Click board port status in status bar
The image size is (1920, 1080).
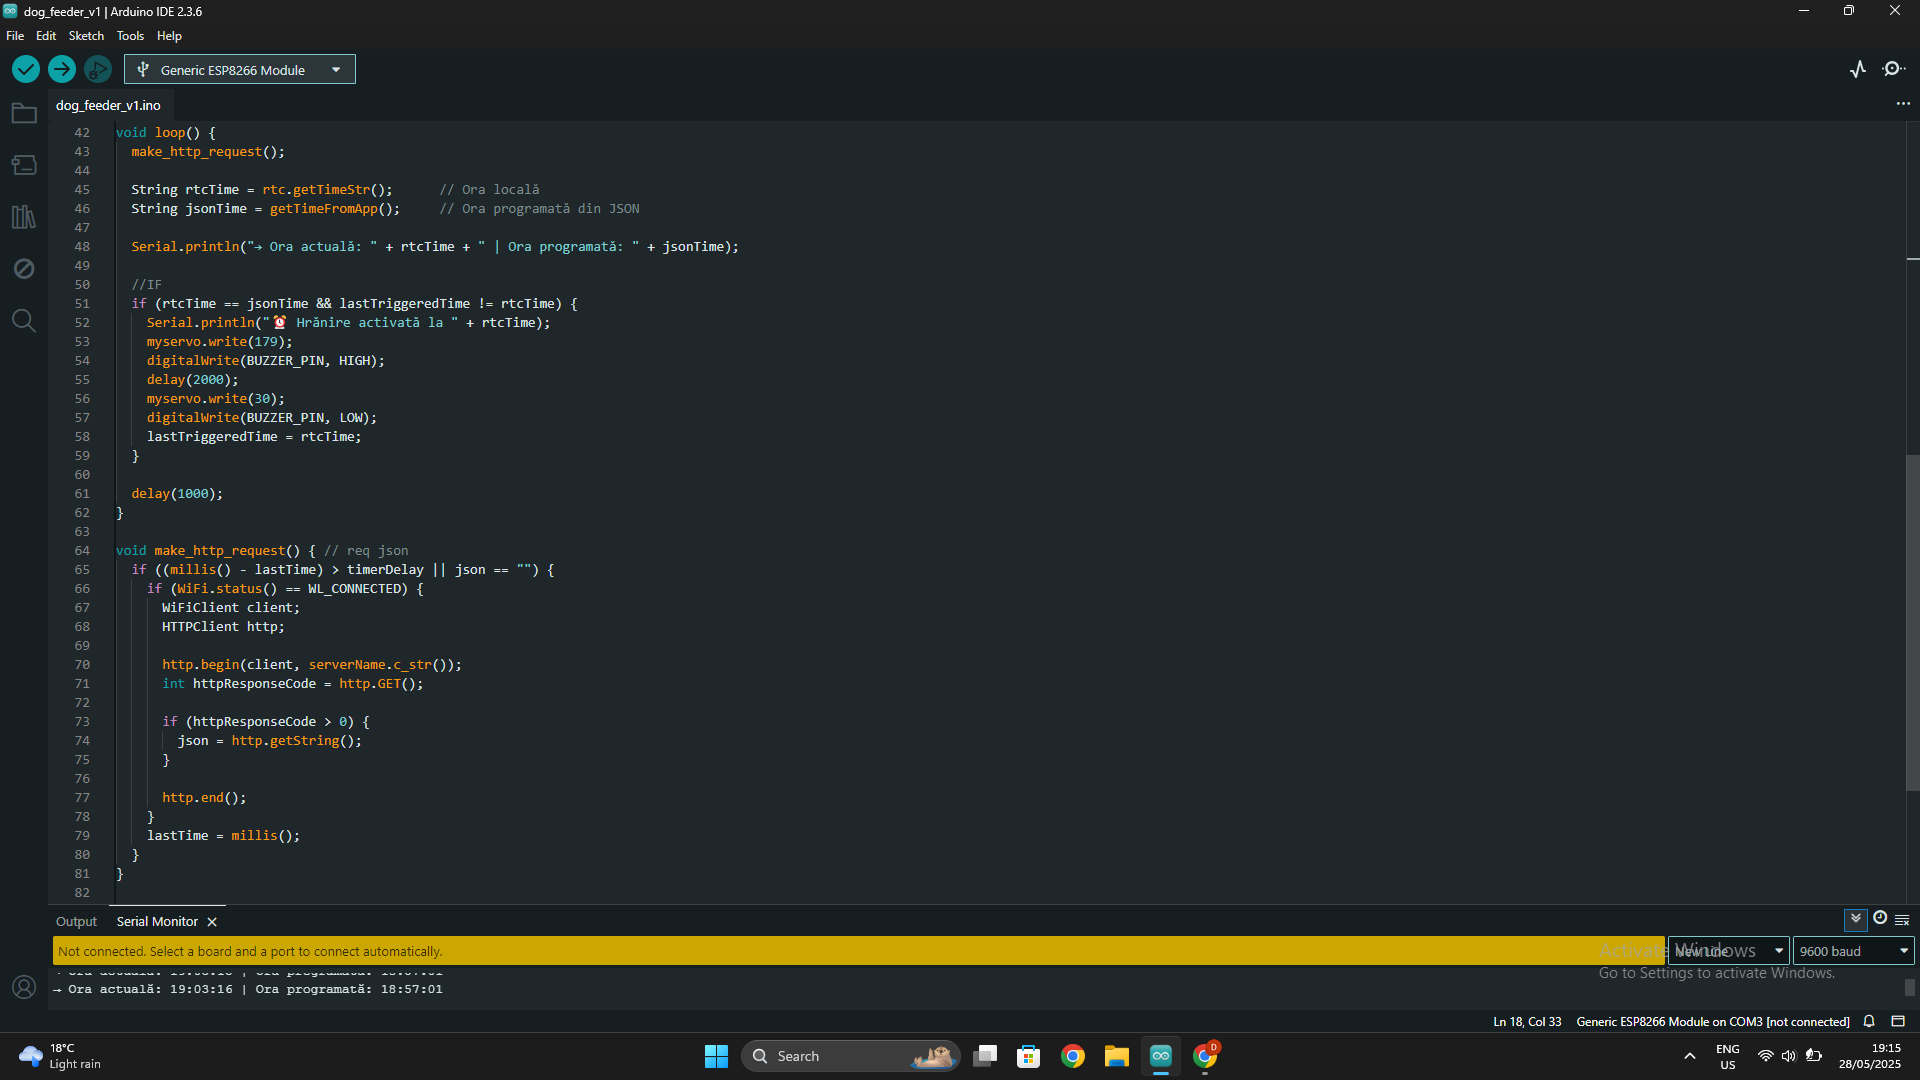point(1712,1021)
